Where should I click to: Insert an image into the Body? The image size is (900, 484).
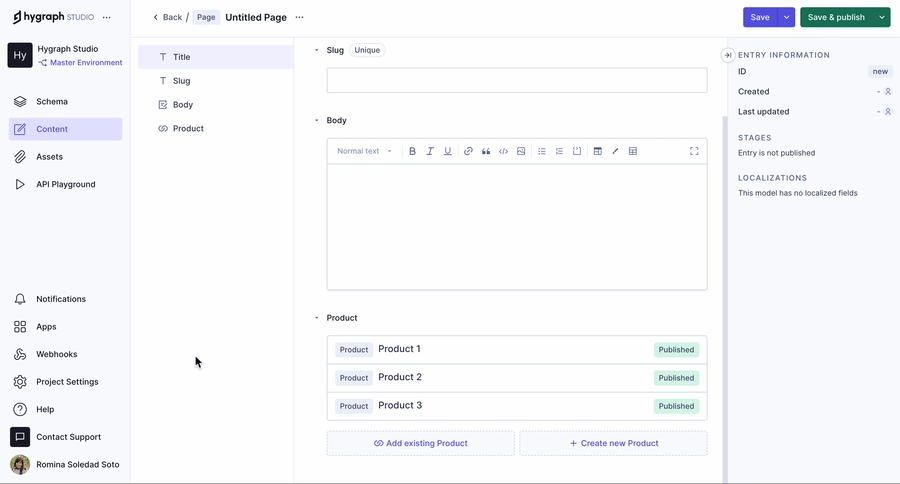521,151
